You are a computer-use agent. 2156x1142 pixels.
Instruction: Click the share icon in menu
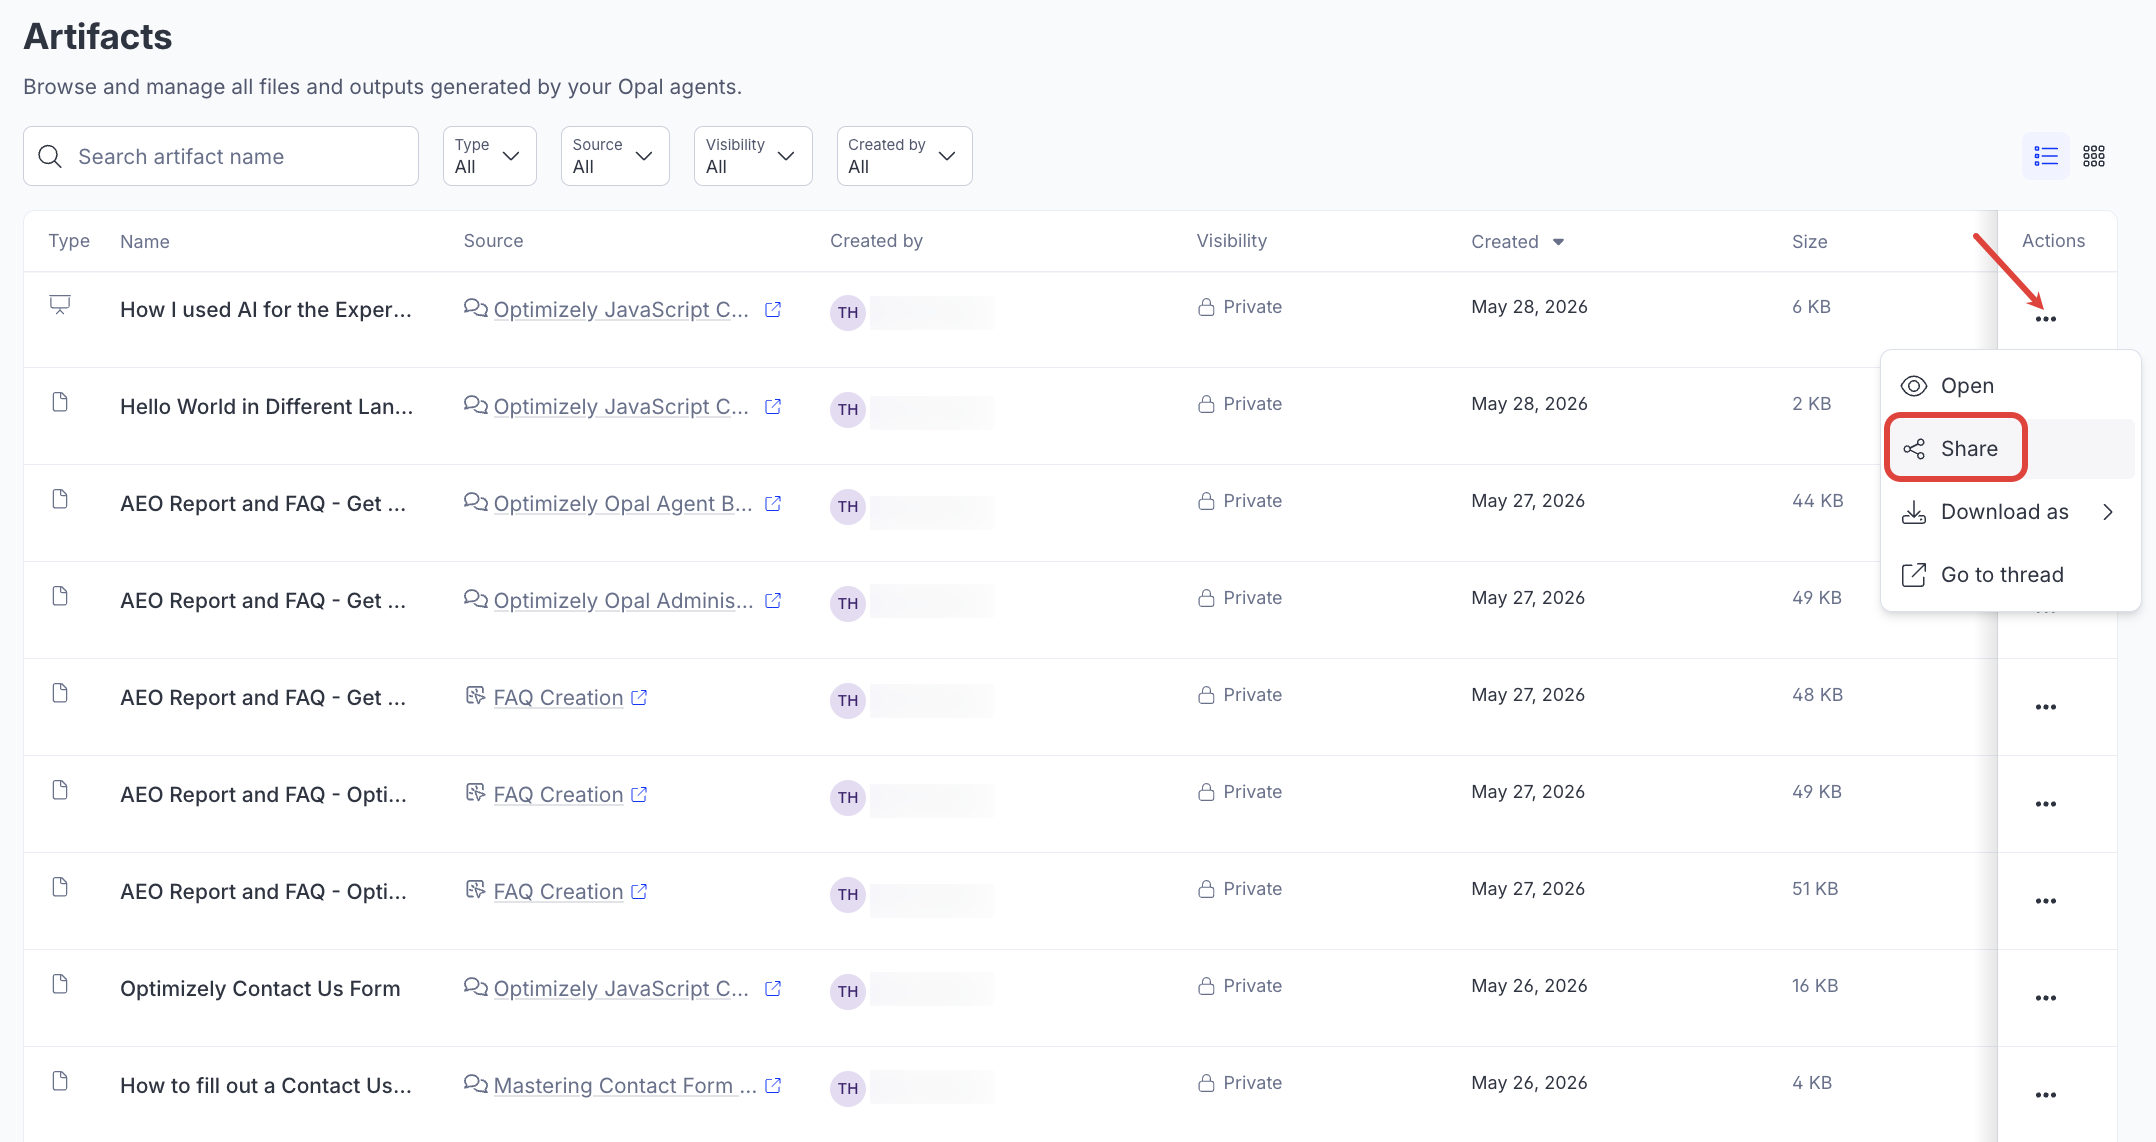click(x=1914, y=449)
